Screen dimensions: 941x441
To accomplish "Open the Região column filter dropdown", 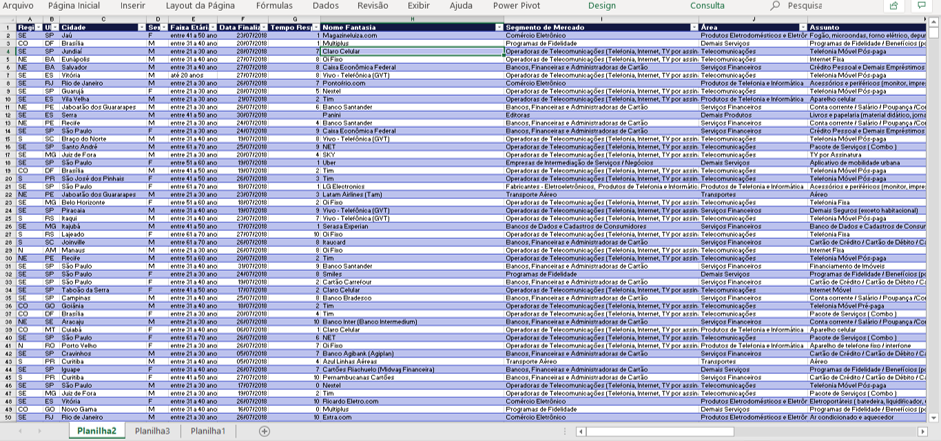I will pyautogui.click(x=38, y=28).
